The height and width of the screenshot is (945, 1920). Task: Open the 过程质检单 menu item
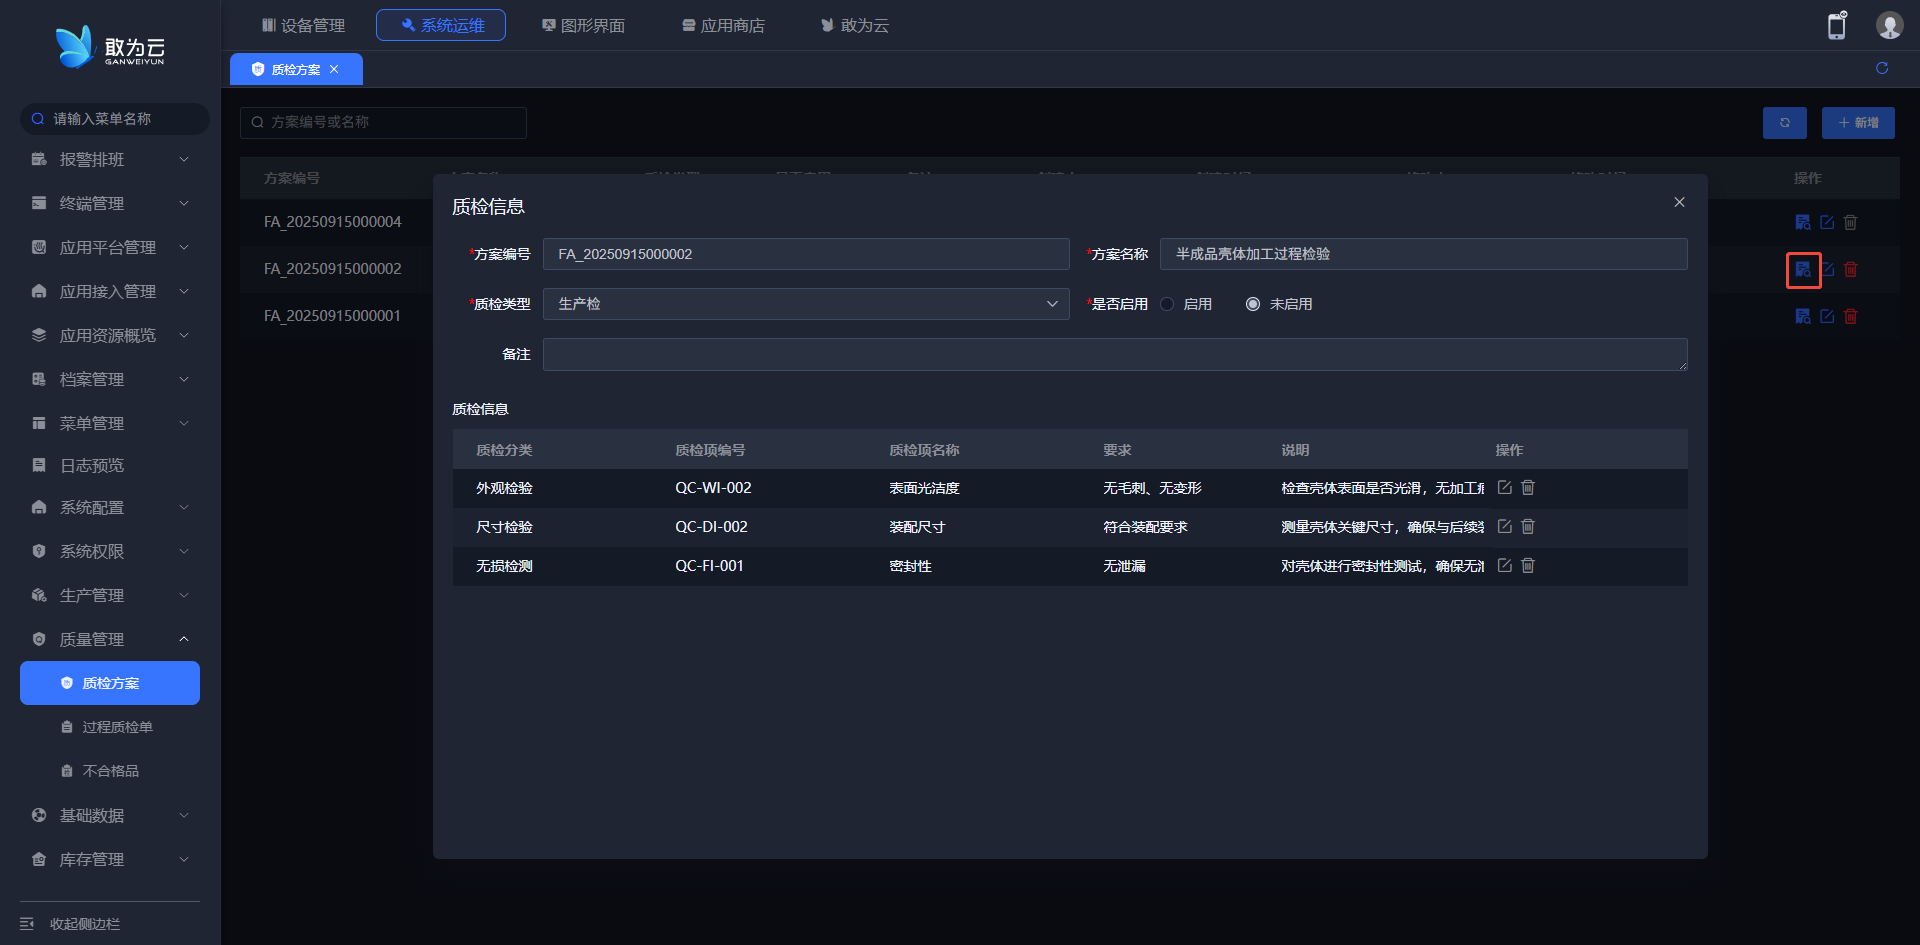pyautogui.click(x=117, y=727)
